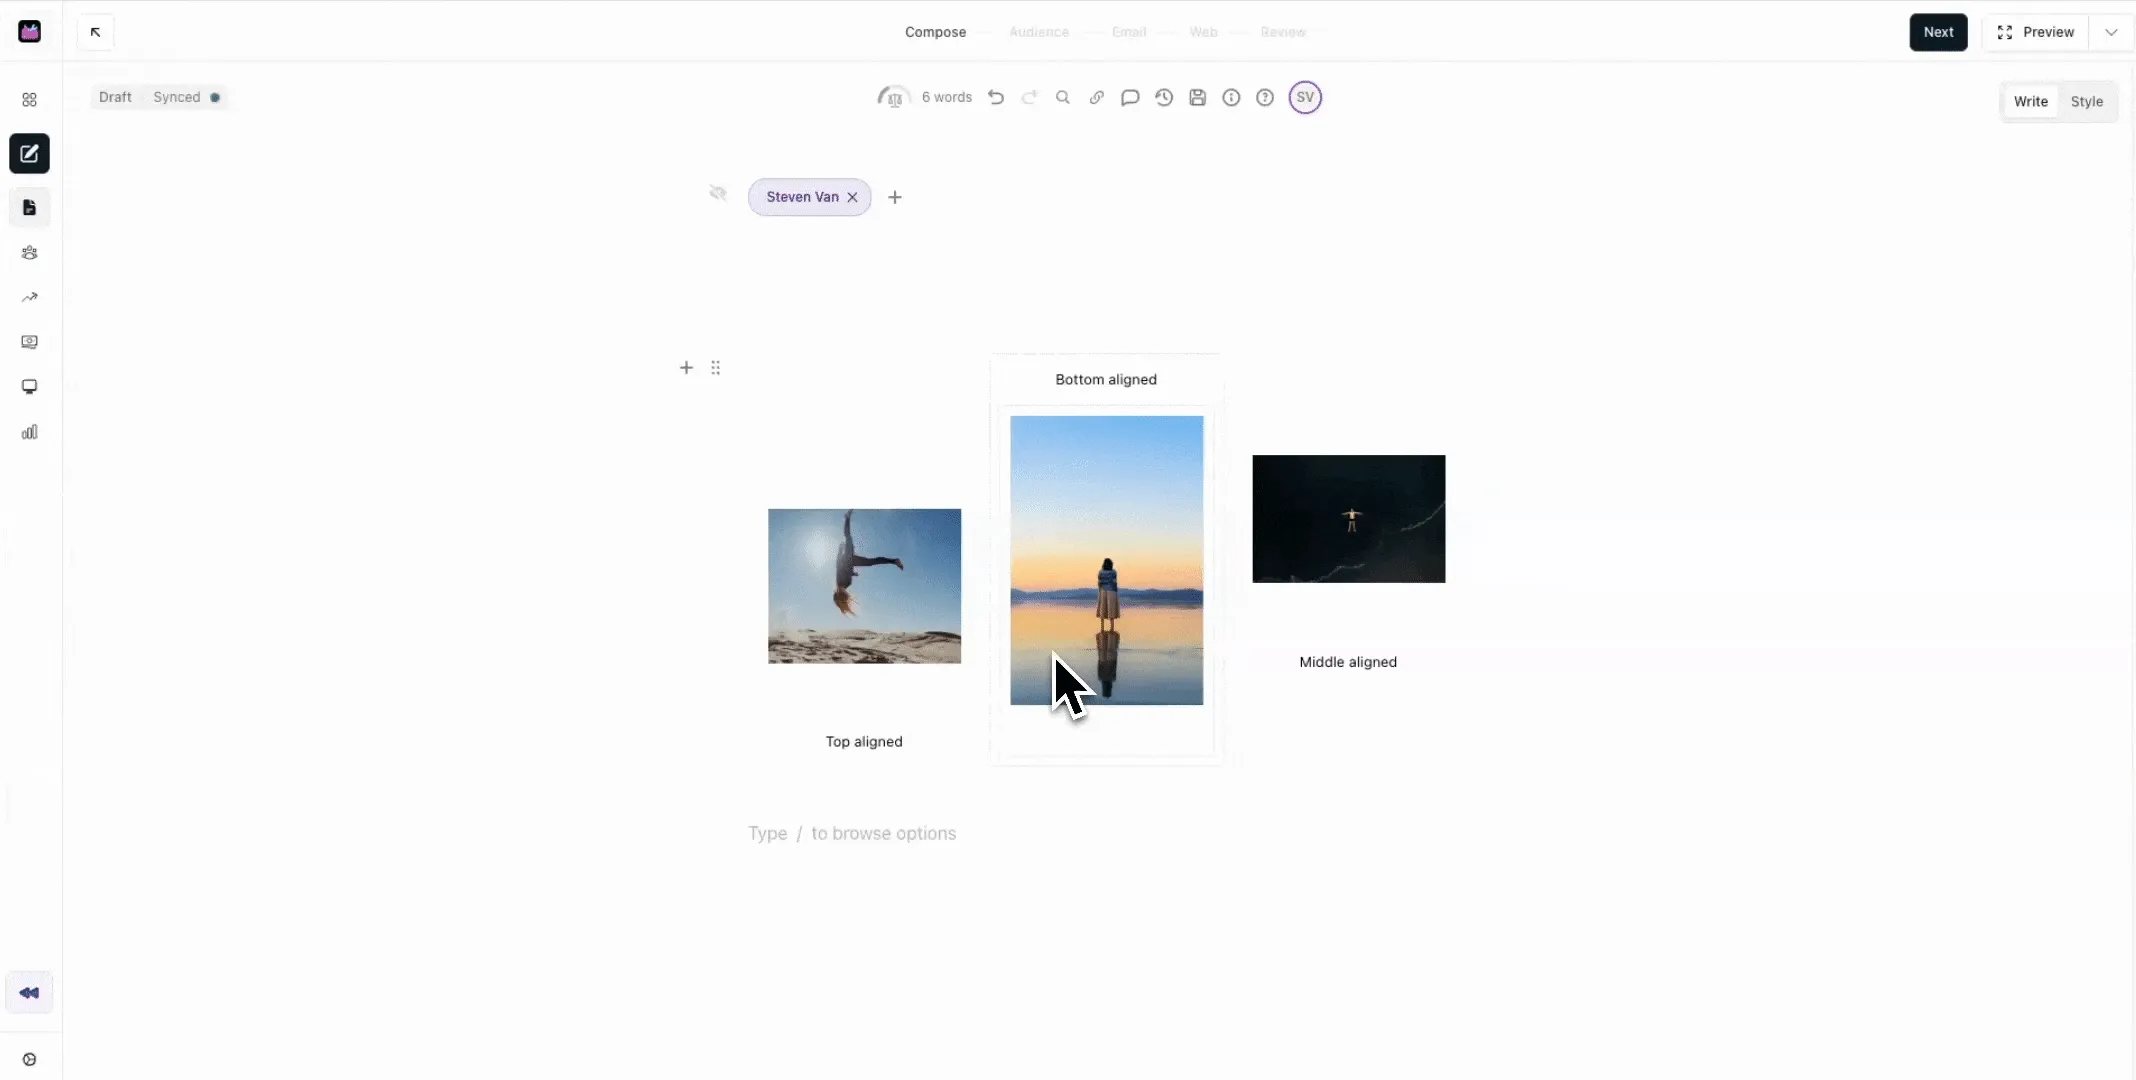Go to the Review step
Viewport: 2136px width, 1080px height.
(1283, 32)
